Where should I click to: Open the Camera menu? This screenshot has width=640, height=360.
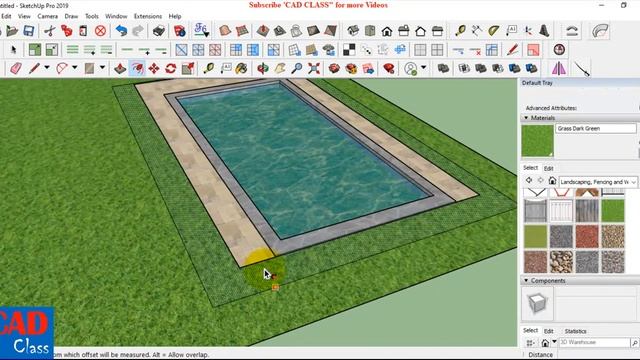(48, 16)
